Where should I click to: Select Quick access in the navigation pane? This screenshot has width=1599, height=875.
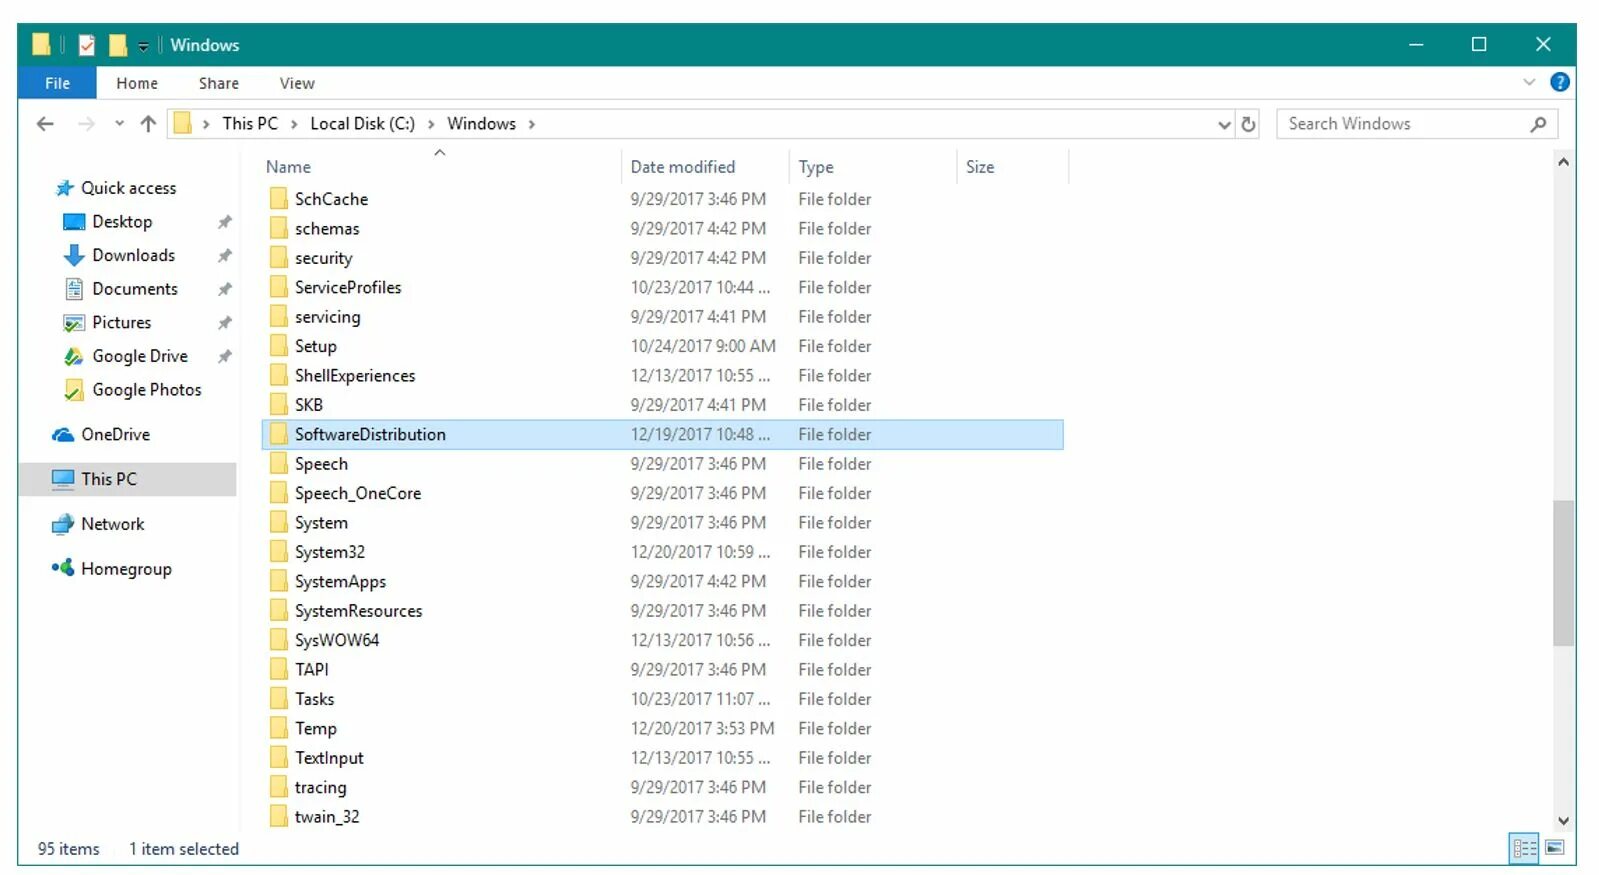tap(128, 188)
